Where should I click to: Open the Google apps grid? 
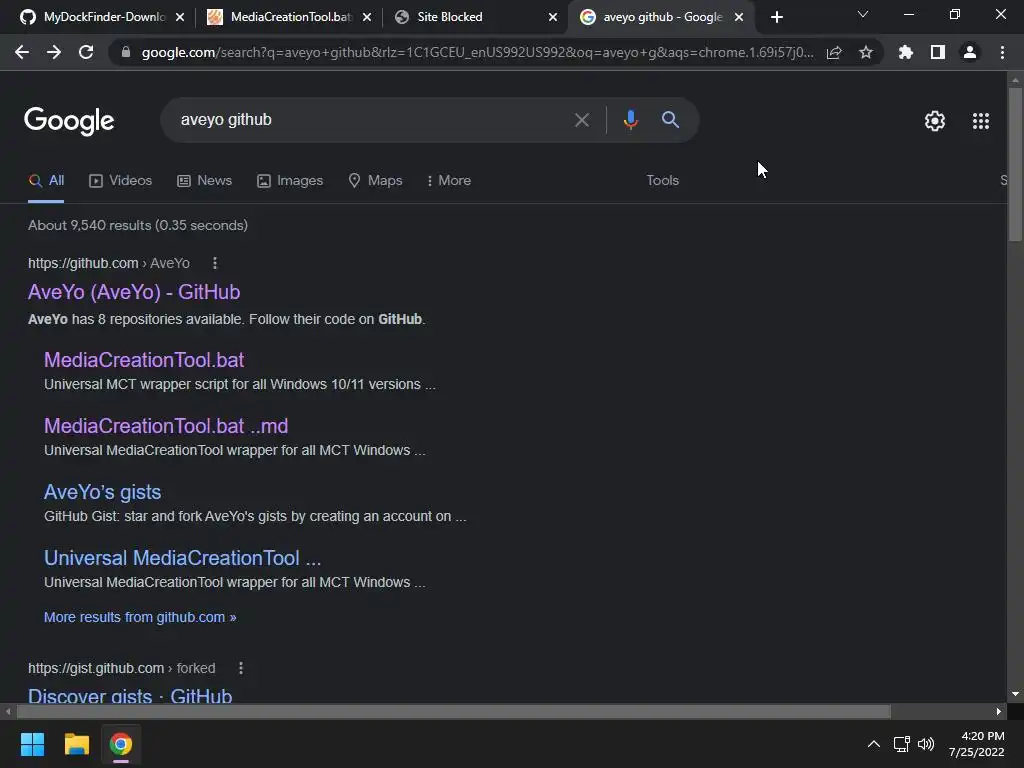pyautogui.click(x=981, y=121)
